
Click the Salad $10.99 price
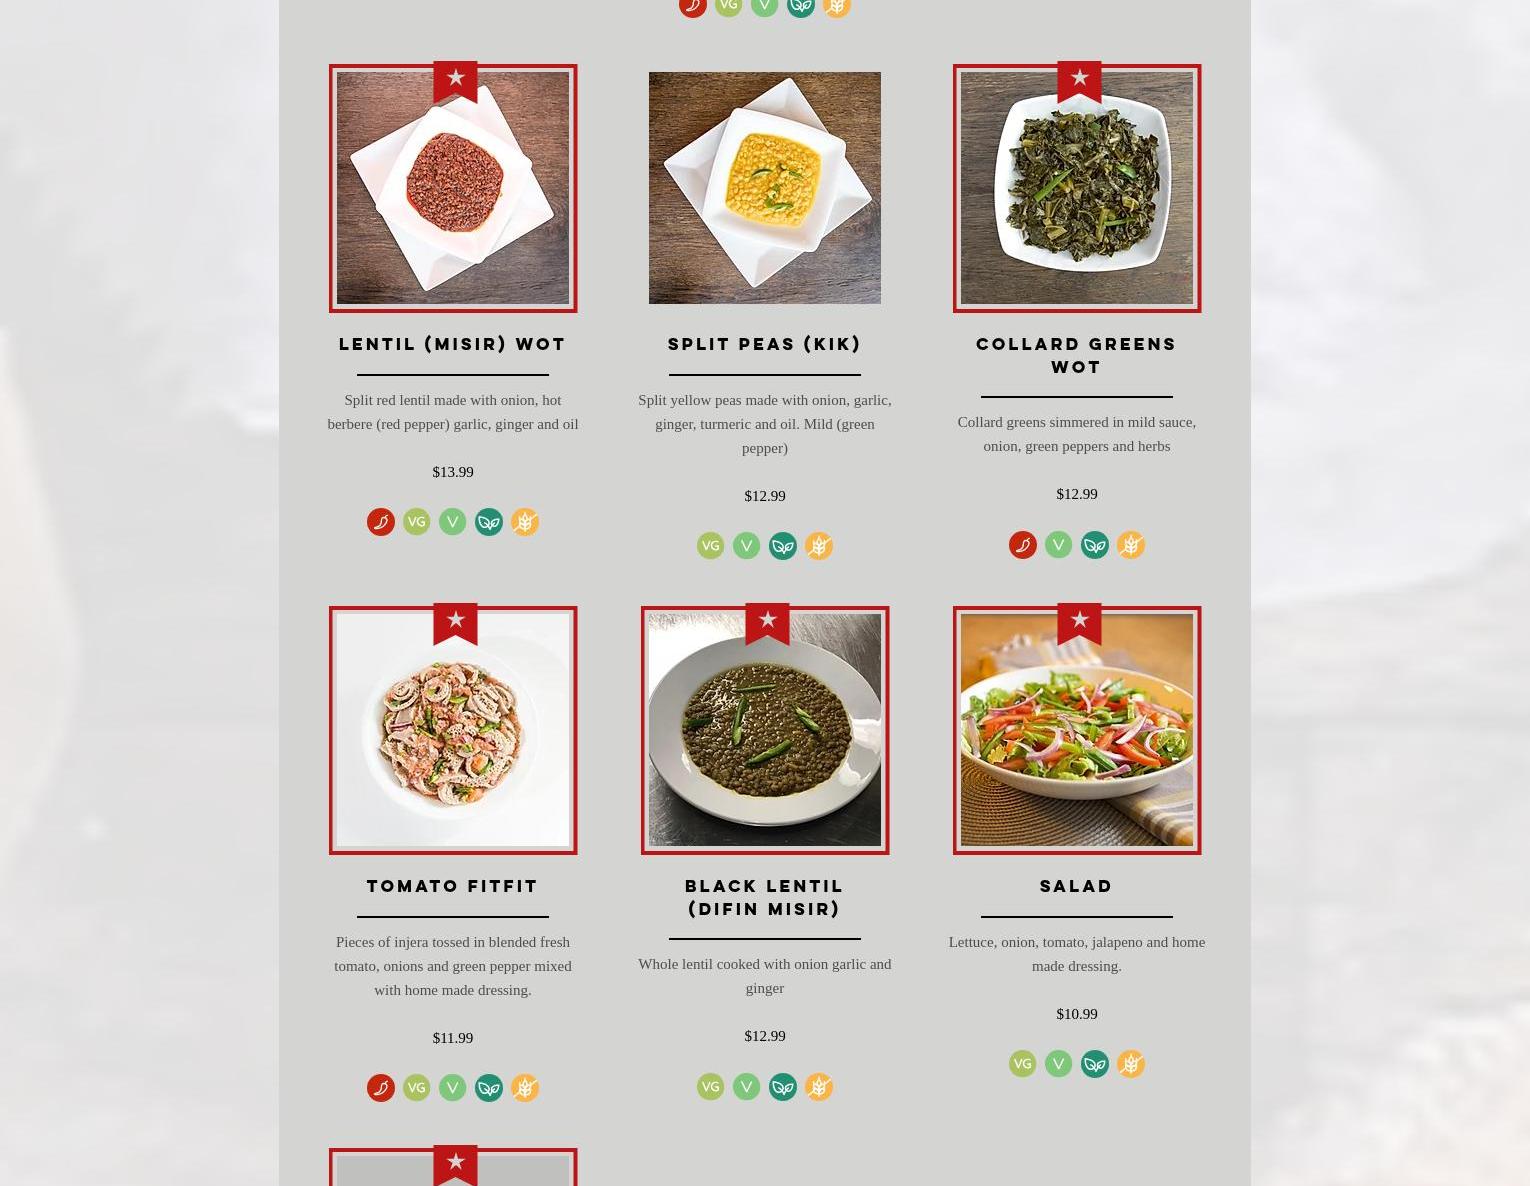(x=1077, y=1014)
